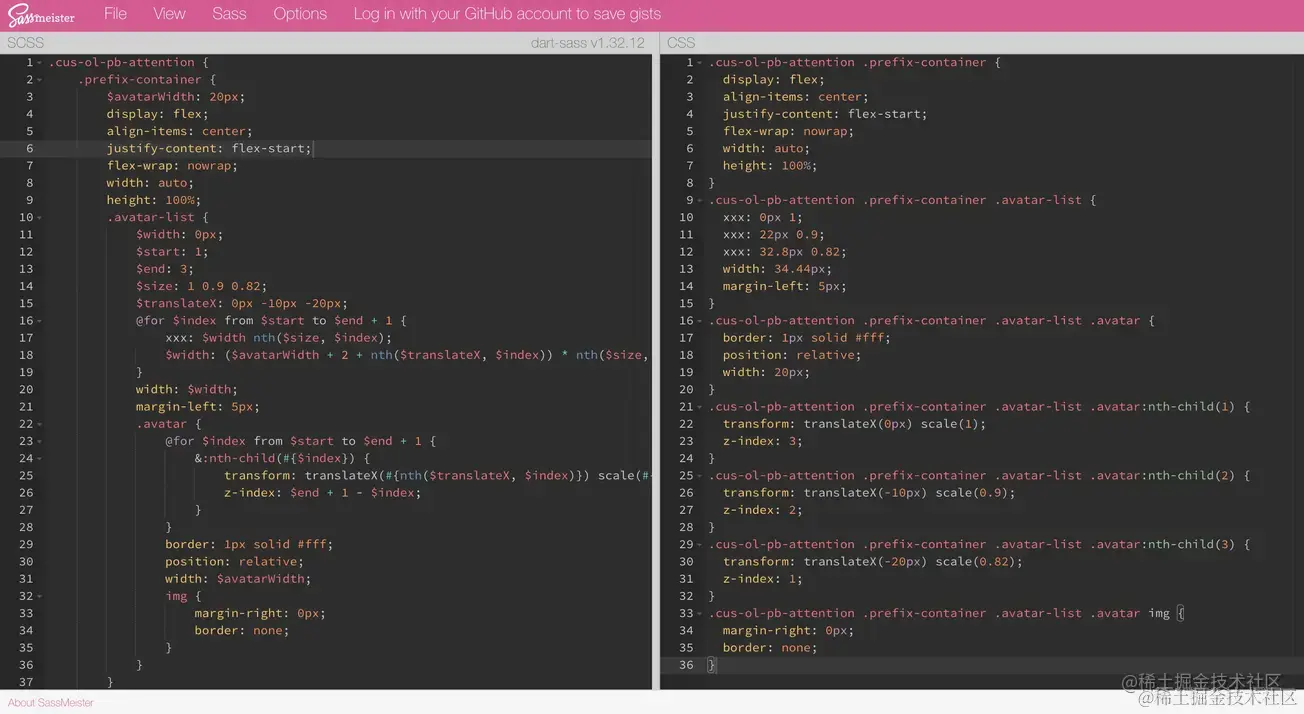The image size is (1304, 714).
Task: Collapse CSS line 21 nth-child(1) rule
Action: (700, 407)
